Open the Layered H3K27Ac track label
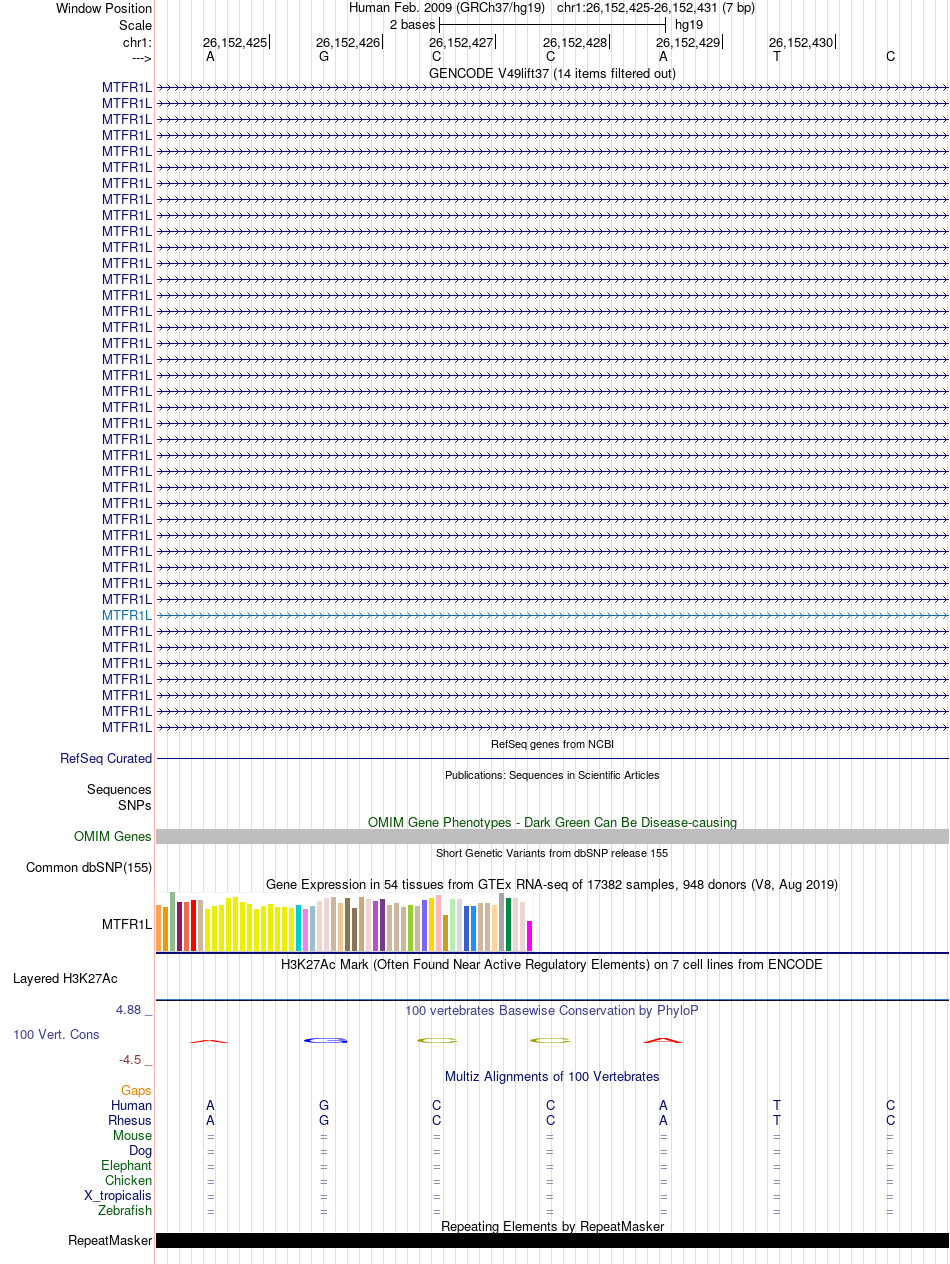Screen dimensions: 950x1264 click(x=65, y=979)
